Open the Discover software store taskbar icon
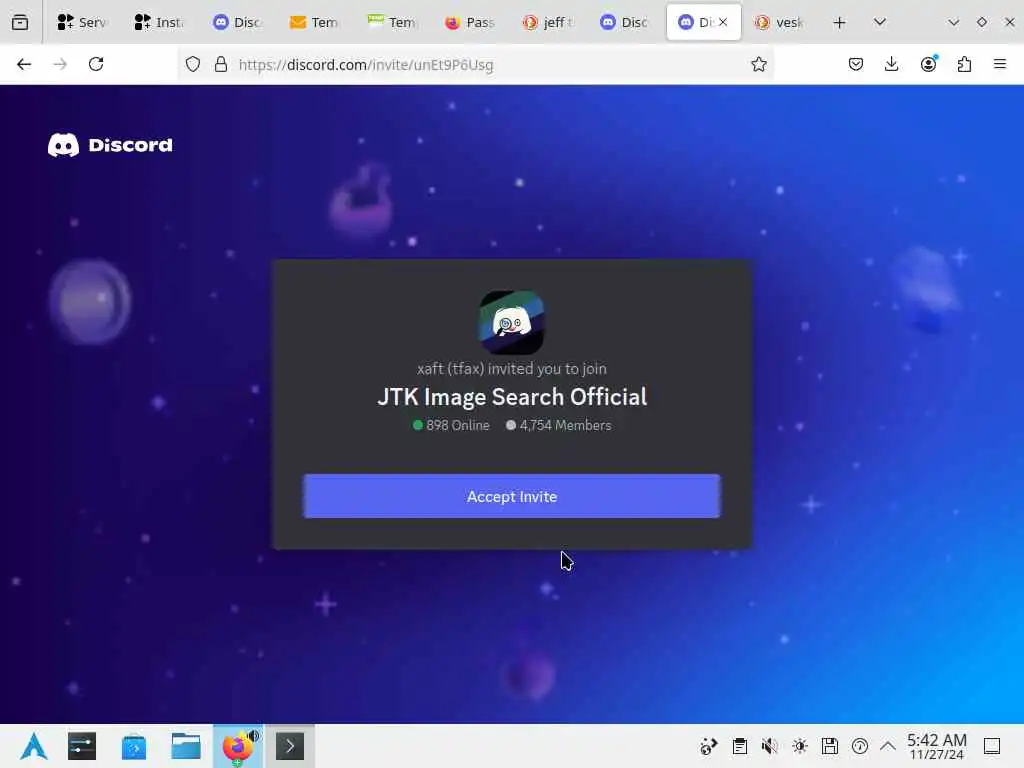The height and width of the screenshot is (768, 1024). click(134, 746)
